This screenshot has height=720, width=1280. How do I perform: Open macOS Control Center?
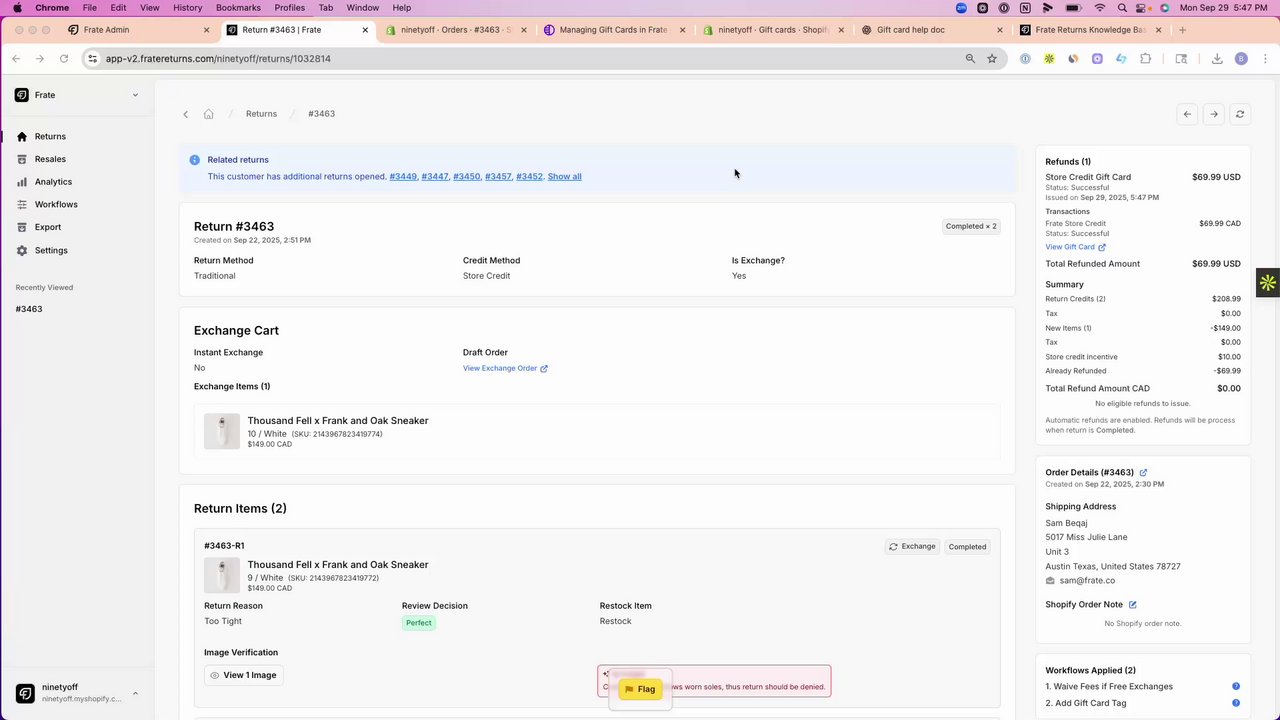point(1143,8)
